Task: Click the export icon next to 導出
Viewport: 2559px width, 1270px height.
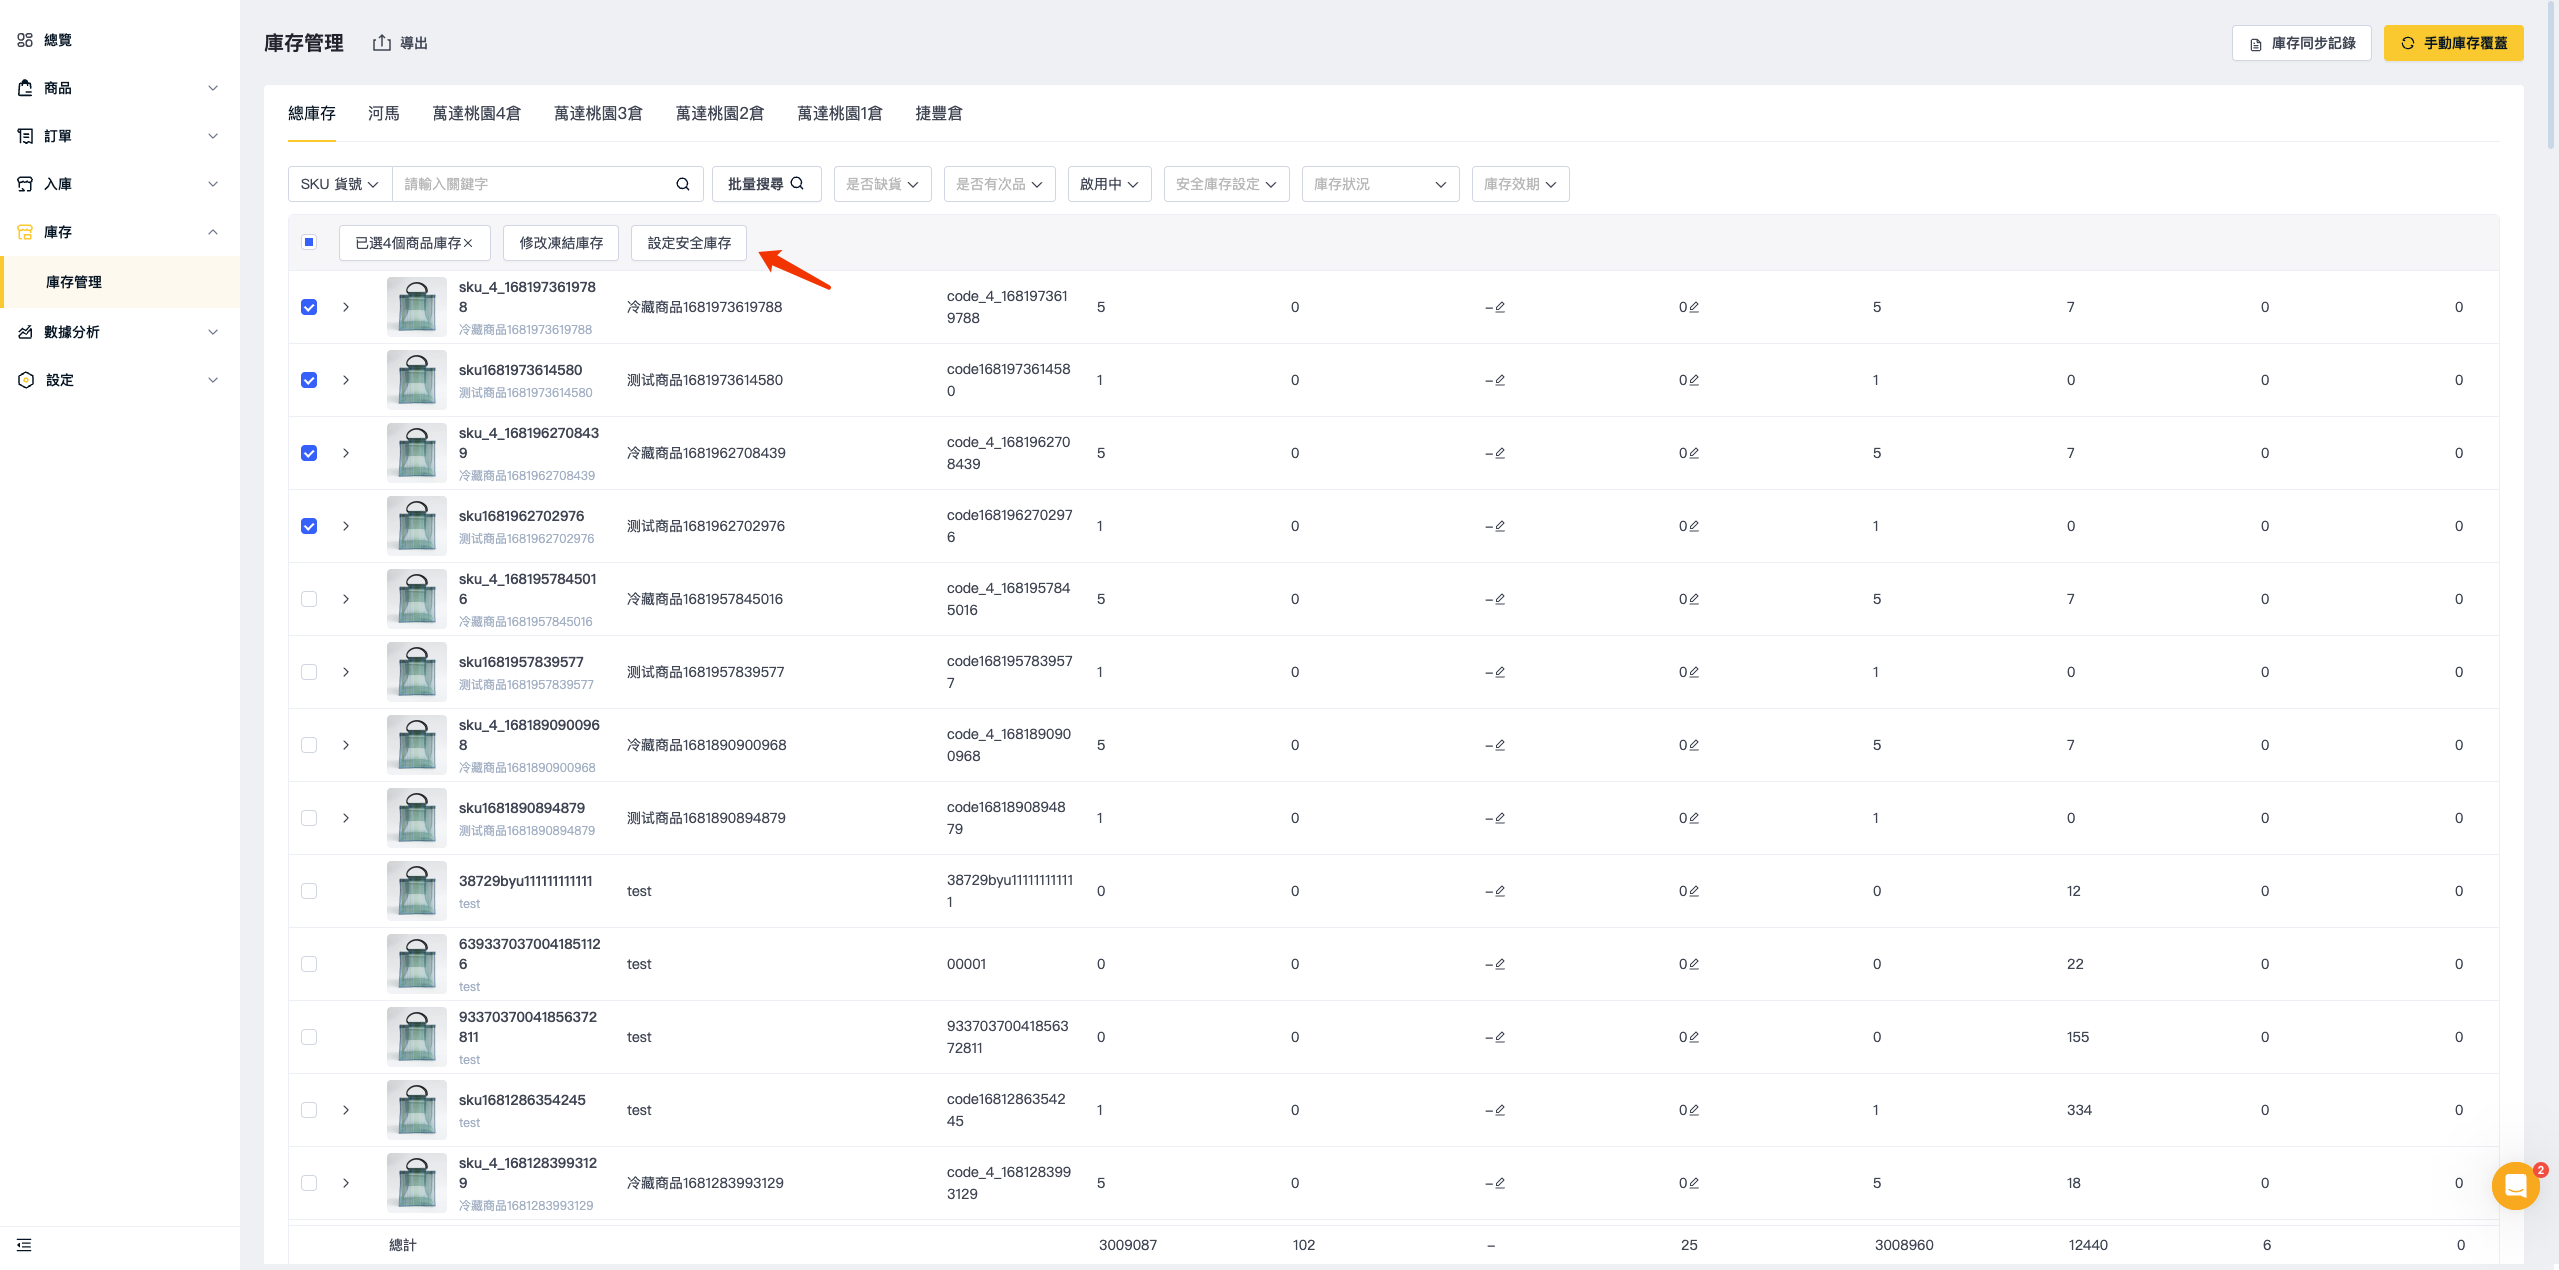Action: pyautogui.click(x=381, y=43)
